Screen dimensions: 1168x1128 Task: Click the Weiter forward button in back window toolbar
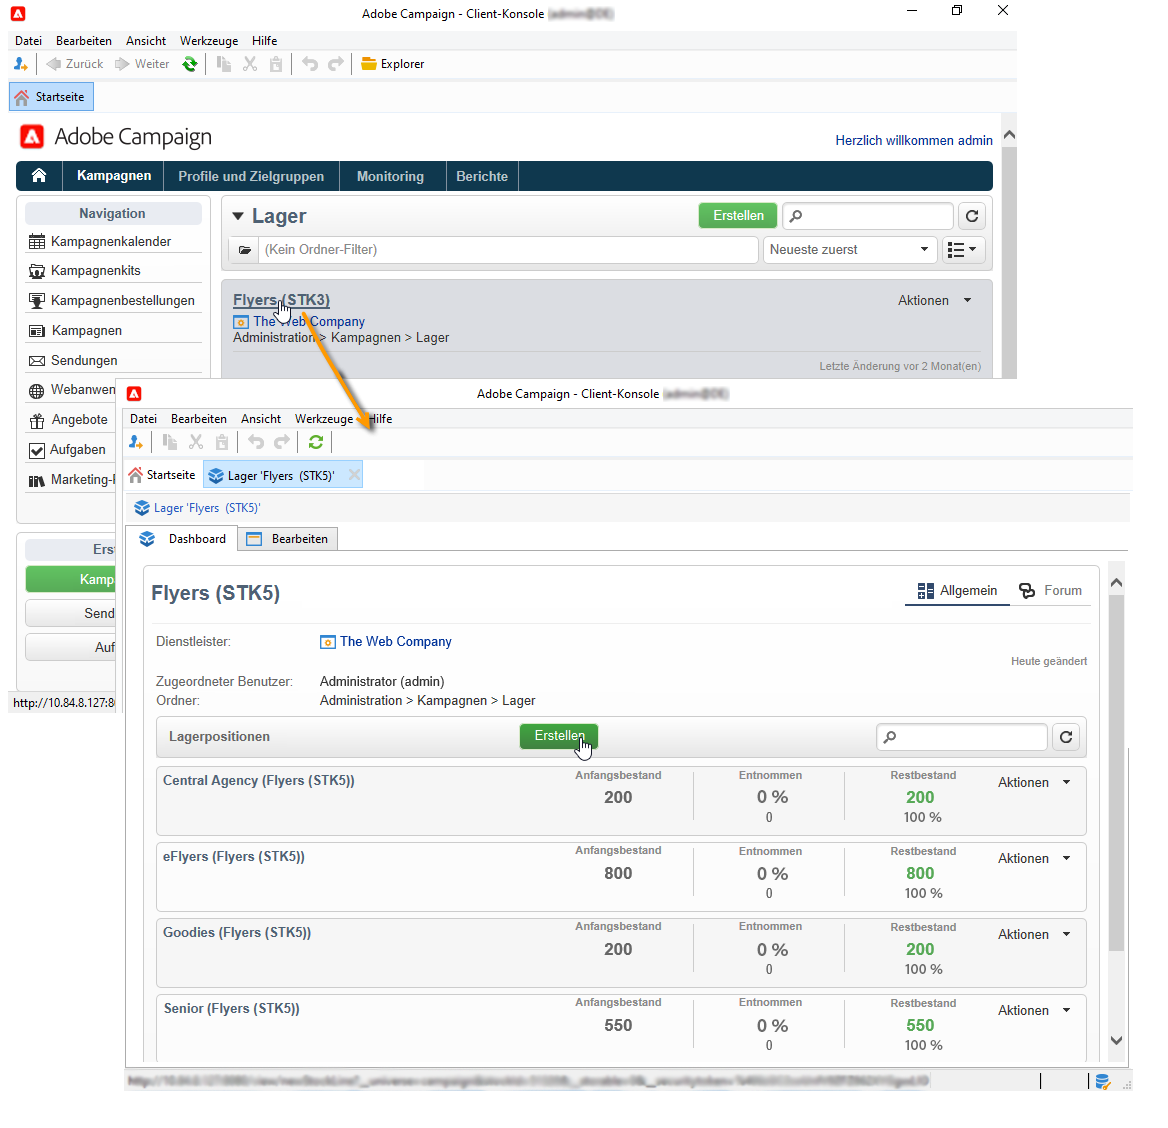(x=142, y=64)
